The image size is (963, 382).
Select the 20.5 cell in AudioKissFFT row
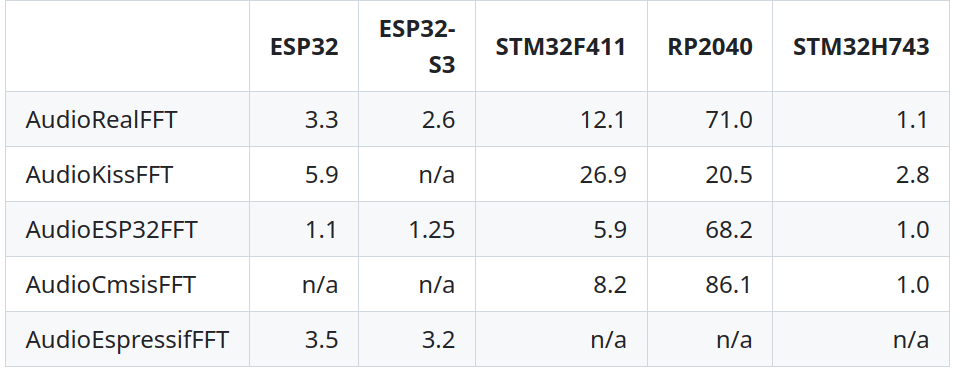point(729,174)
